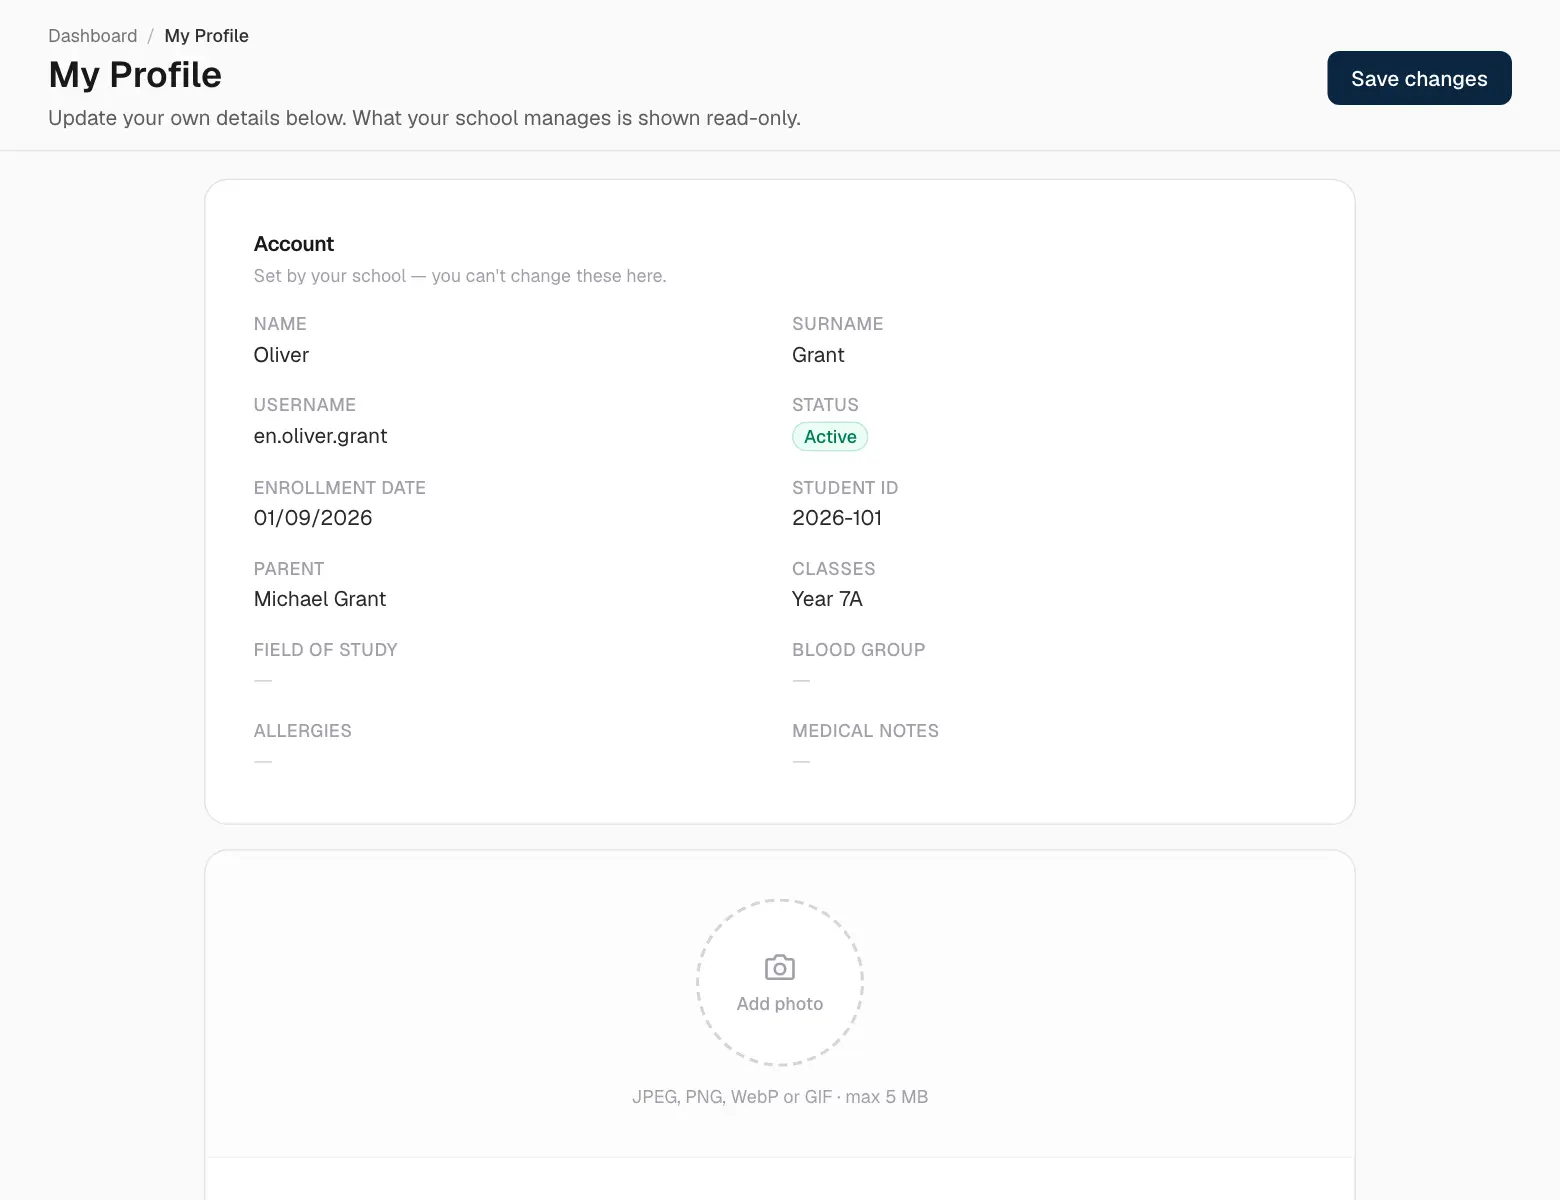Open the Dashboard breadcrumb link
The height and width of the screenshot is (1200, 1560).
(93, 36)
